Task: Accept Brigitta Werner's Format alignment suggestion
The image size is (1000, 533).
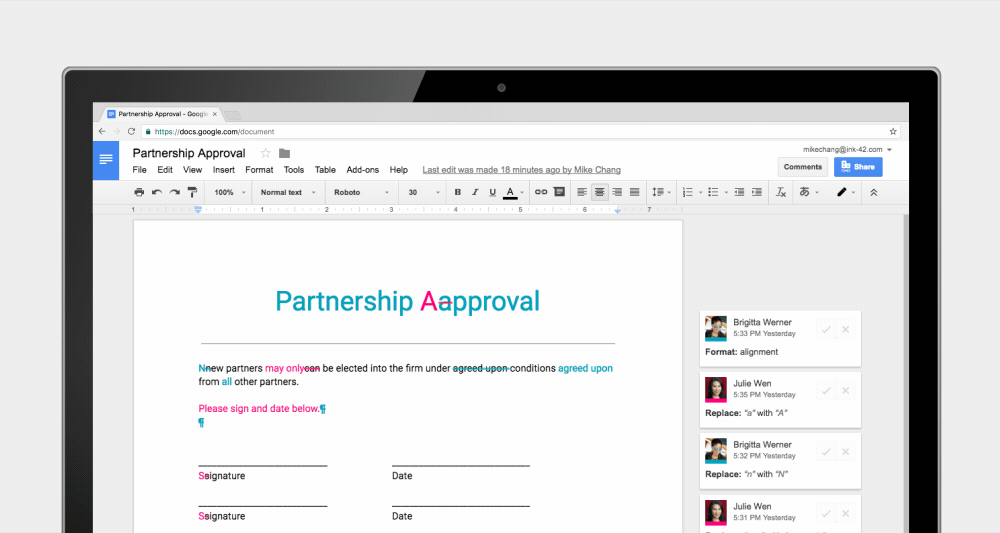Action: 826,330
